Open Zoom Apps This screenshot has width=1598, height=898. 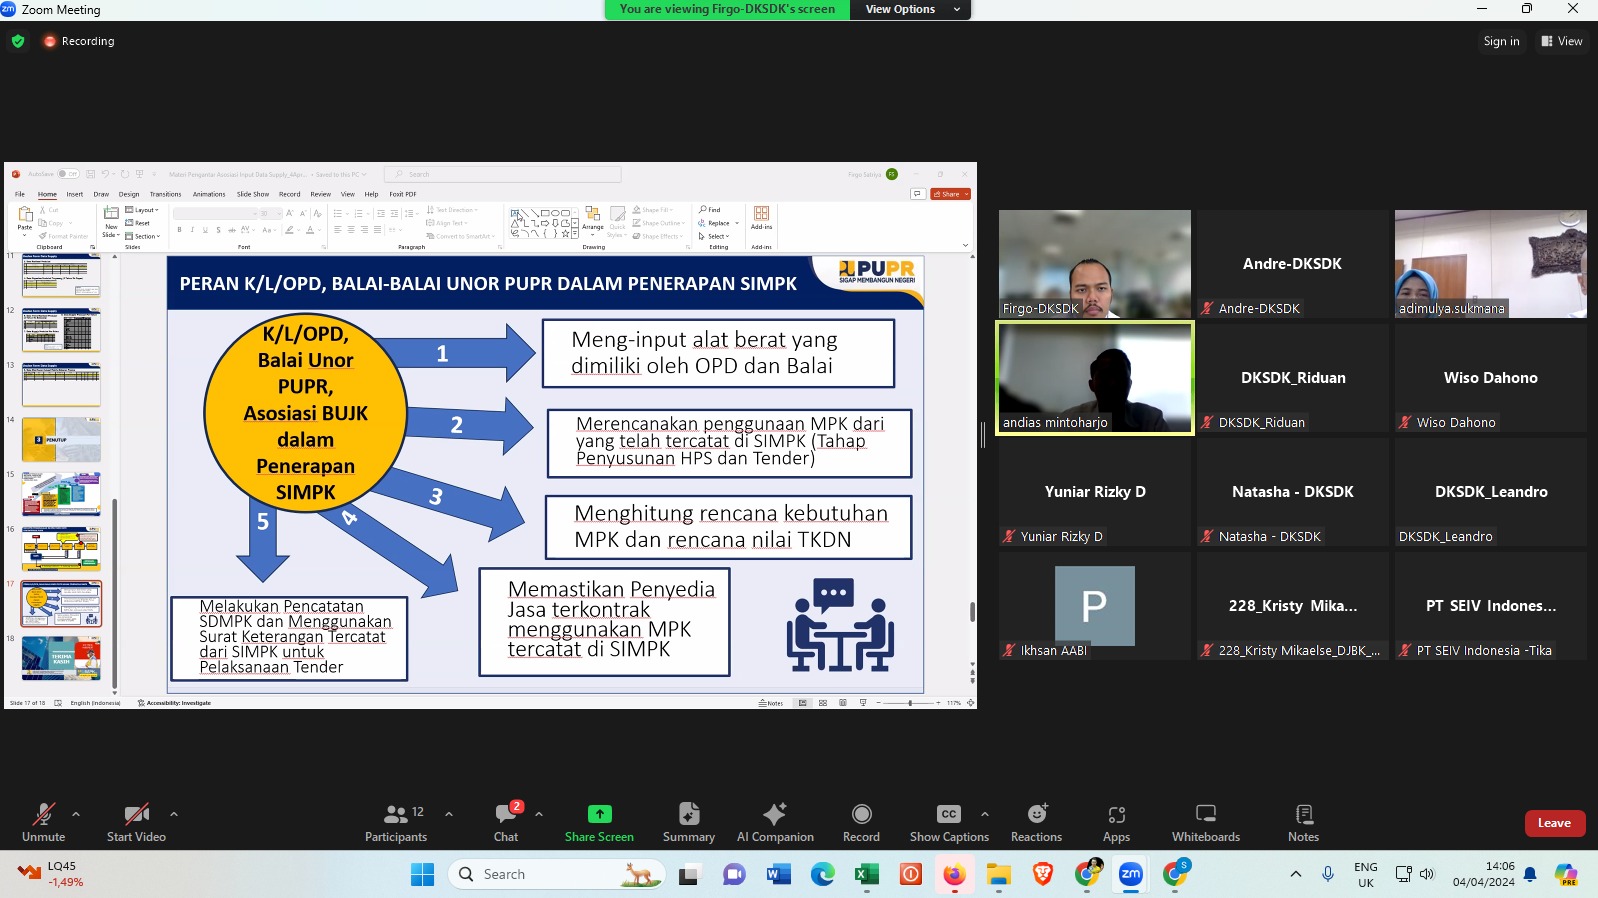1116,823
